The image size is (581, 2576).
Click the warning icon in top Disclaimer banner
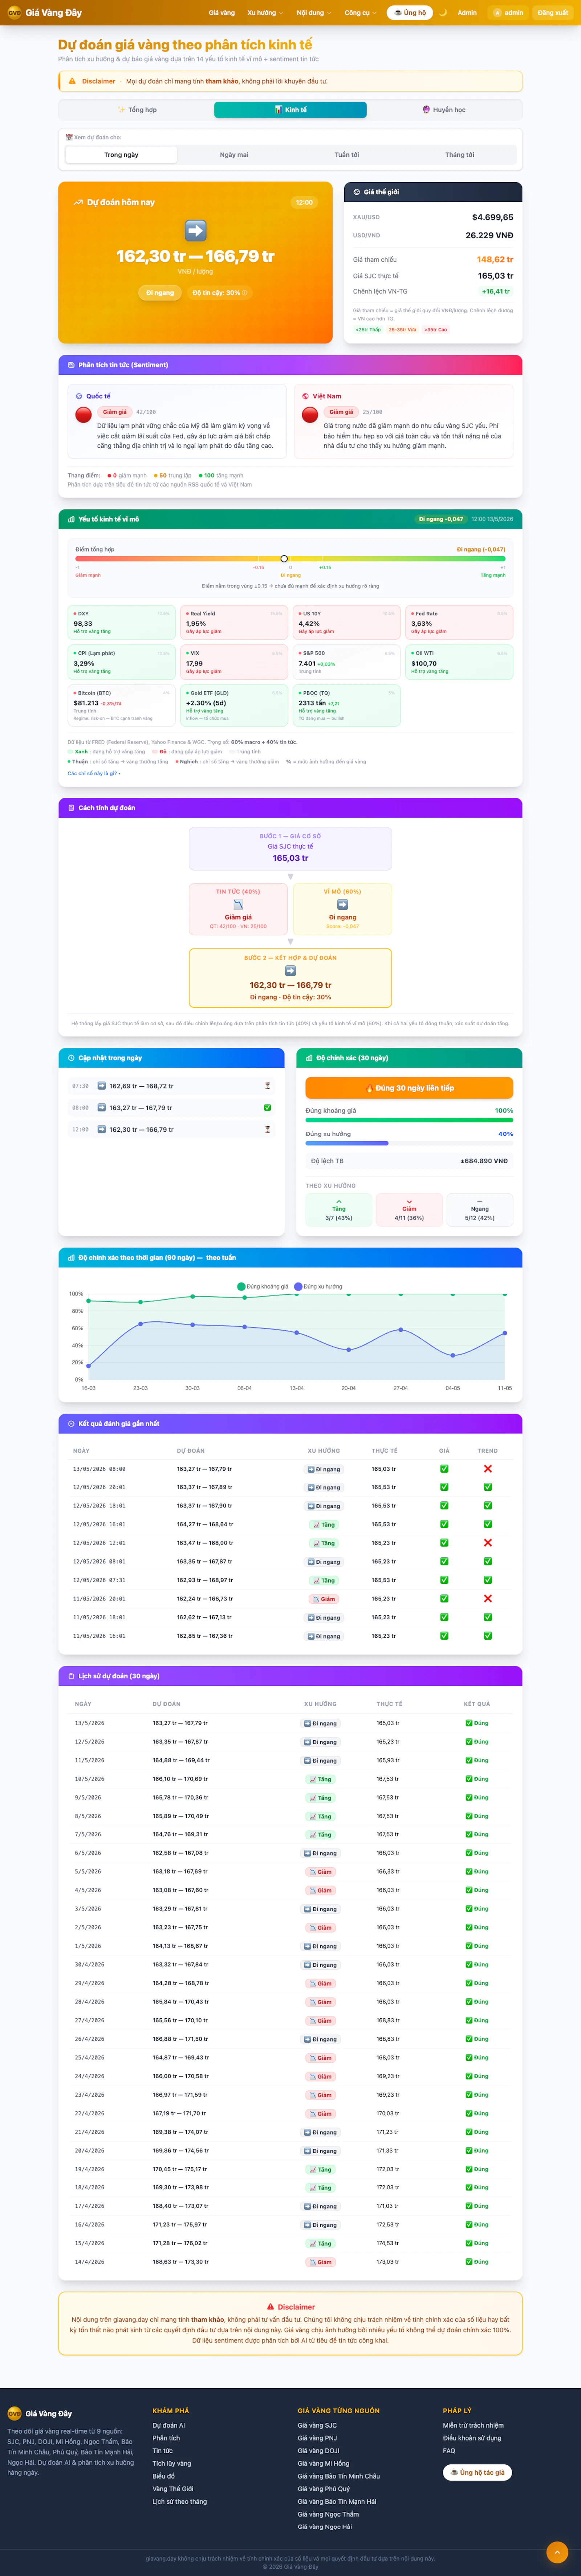(72, 81)
